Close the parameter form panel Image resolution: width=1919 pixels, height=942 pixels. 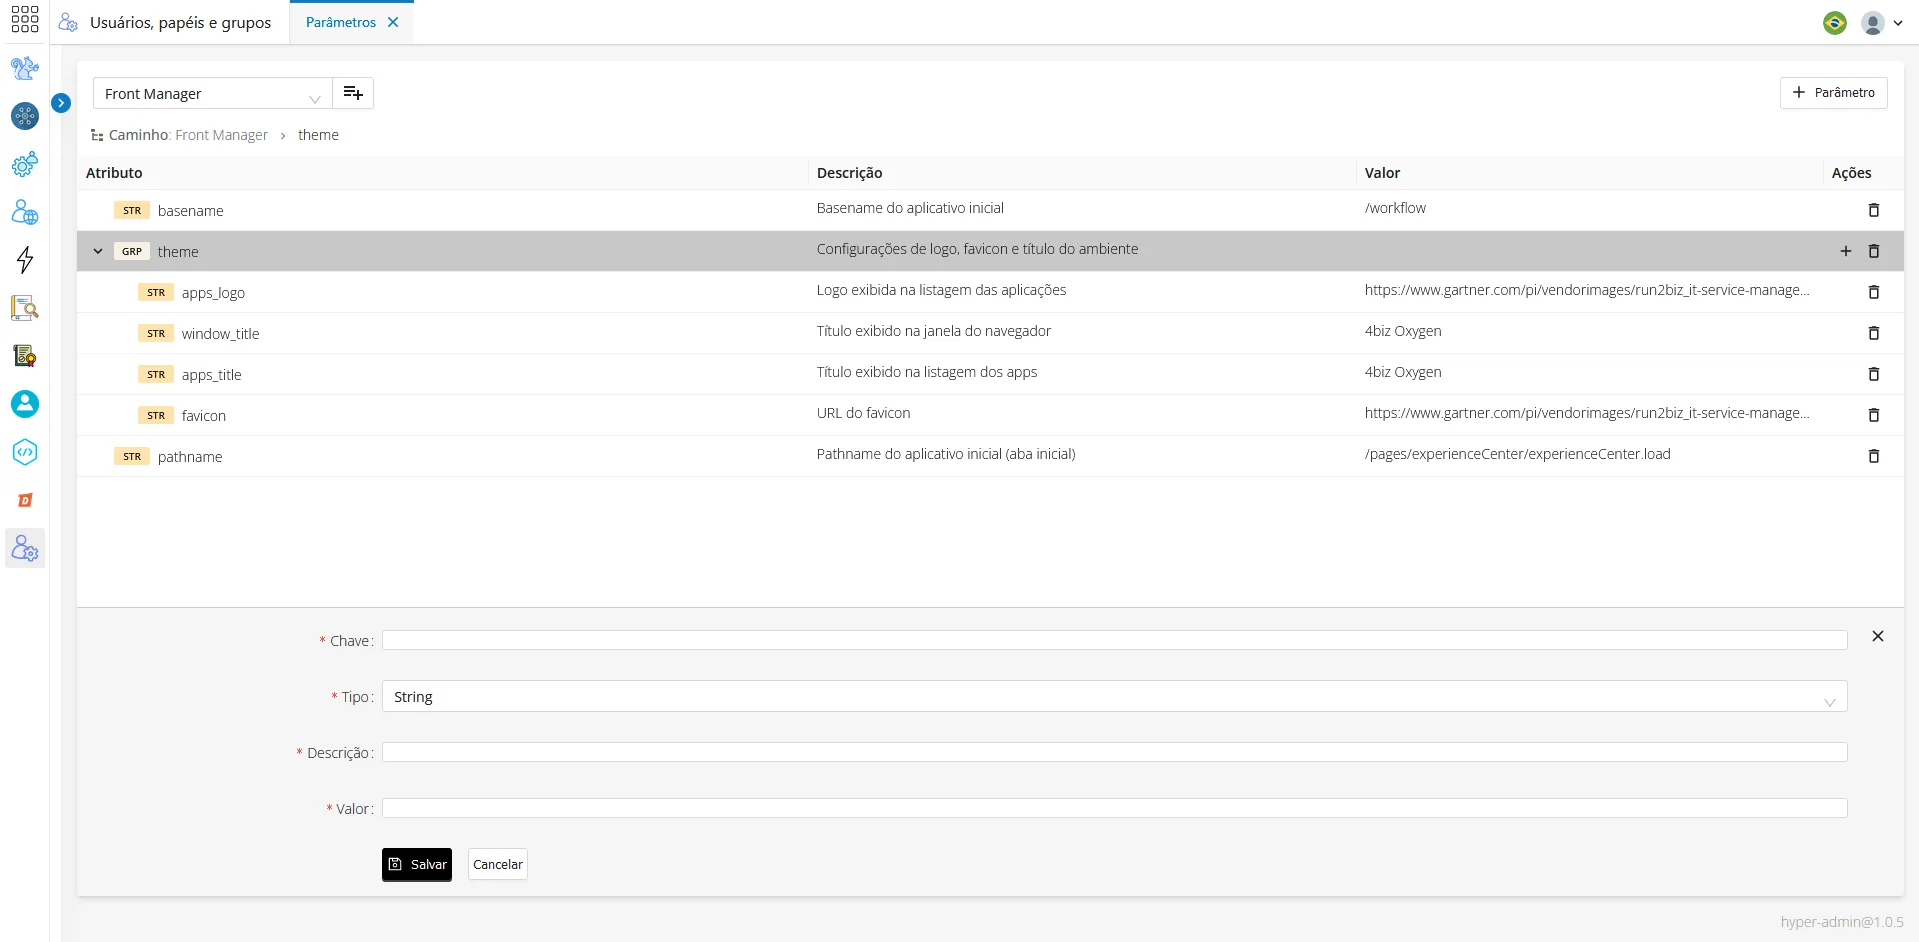click(x=1878, y=636)
